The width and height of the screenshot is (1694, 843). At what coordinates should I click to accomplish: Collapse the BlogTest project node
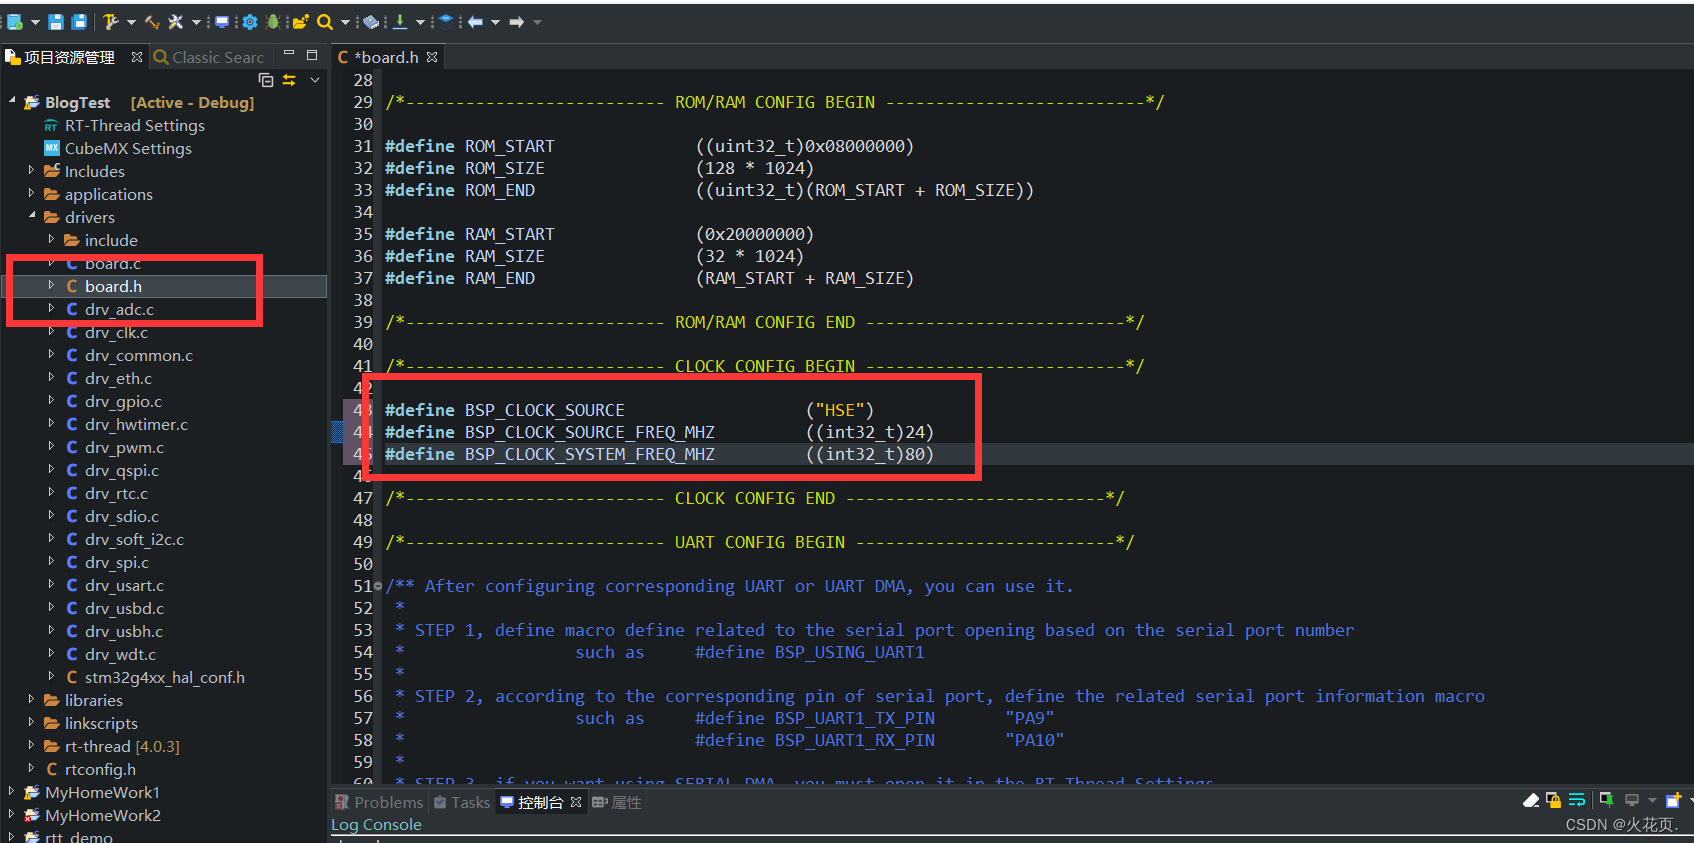(x=13, y=101)
